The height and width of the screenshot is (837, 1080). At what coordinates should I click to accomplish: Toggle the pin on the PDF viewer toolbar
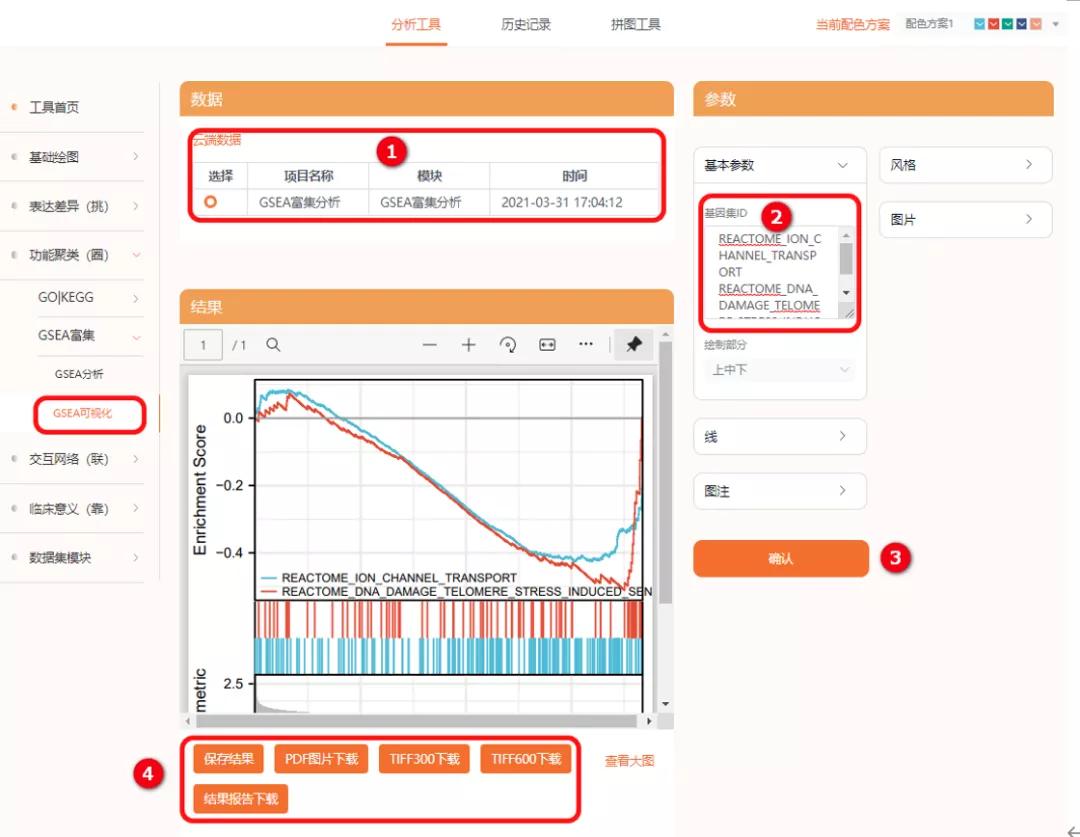pyautogui.click(x=635, y=343)
